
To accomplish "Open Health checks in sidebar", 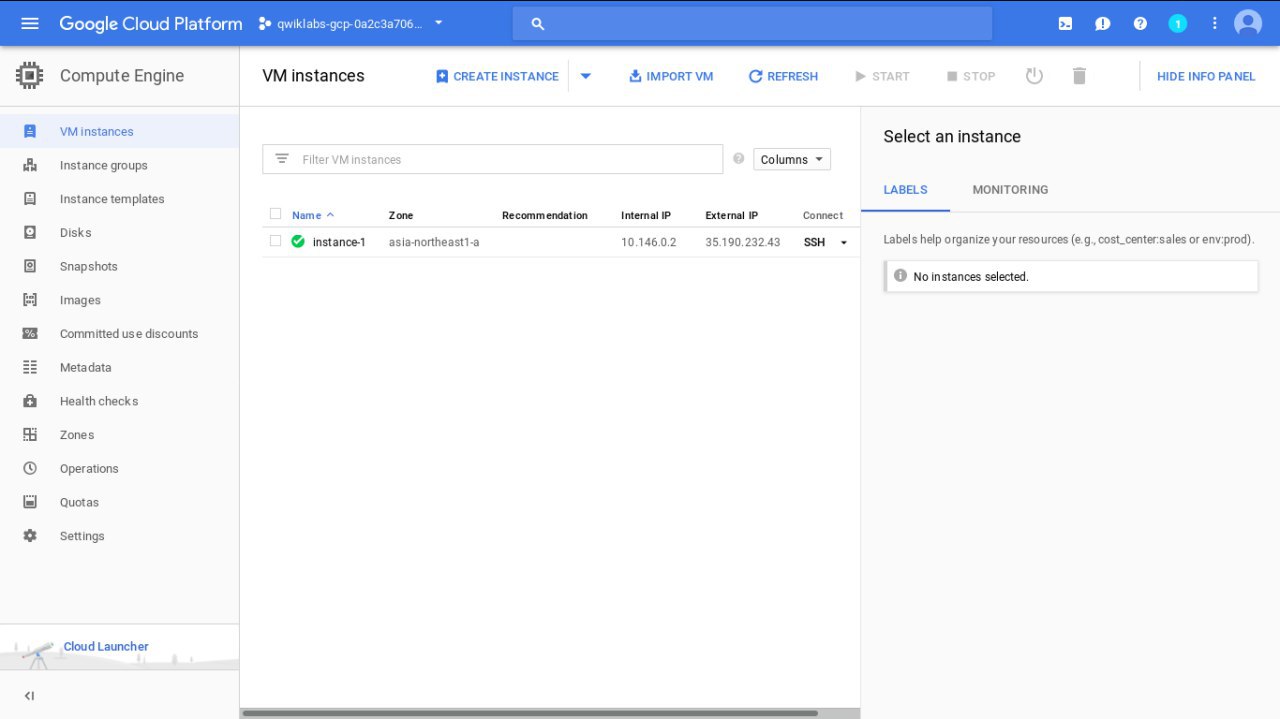I will pos(99,401).
